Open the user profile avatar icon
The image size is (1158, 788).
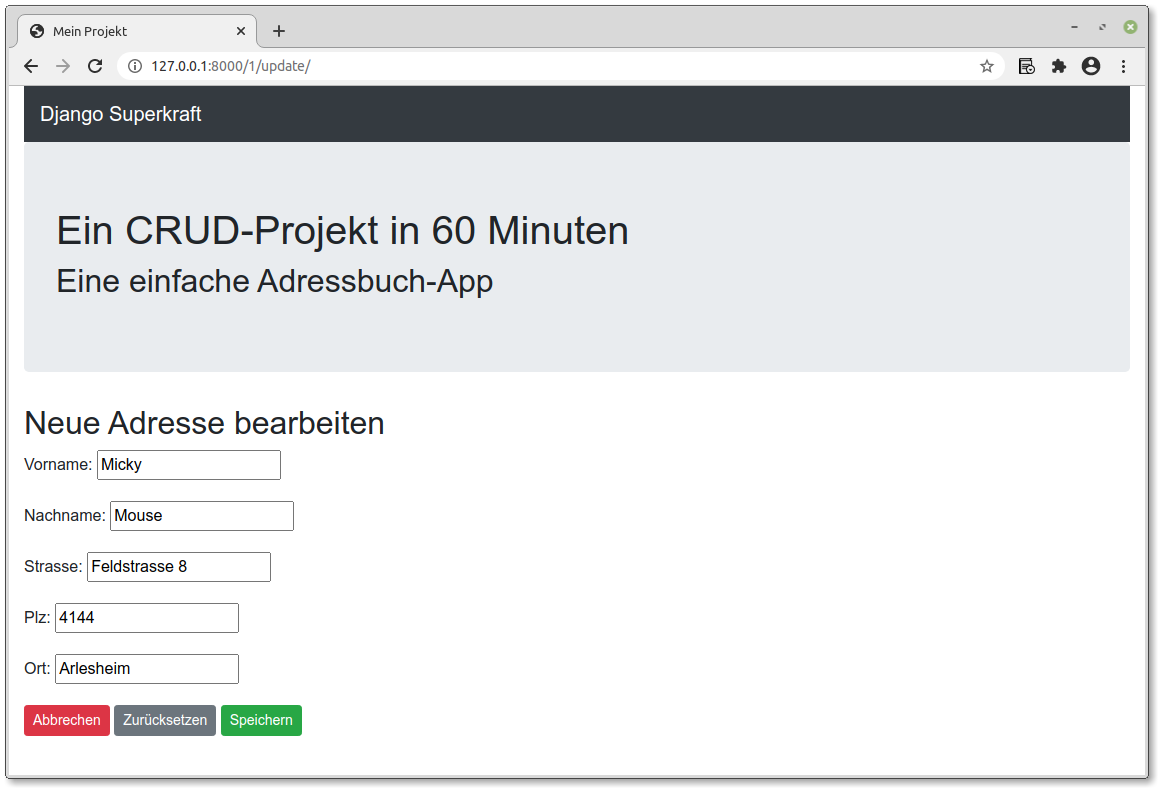1091,66
